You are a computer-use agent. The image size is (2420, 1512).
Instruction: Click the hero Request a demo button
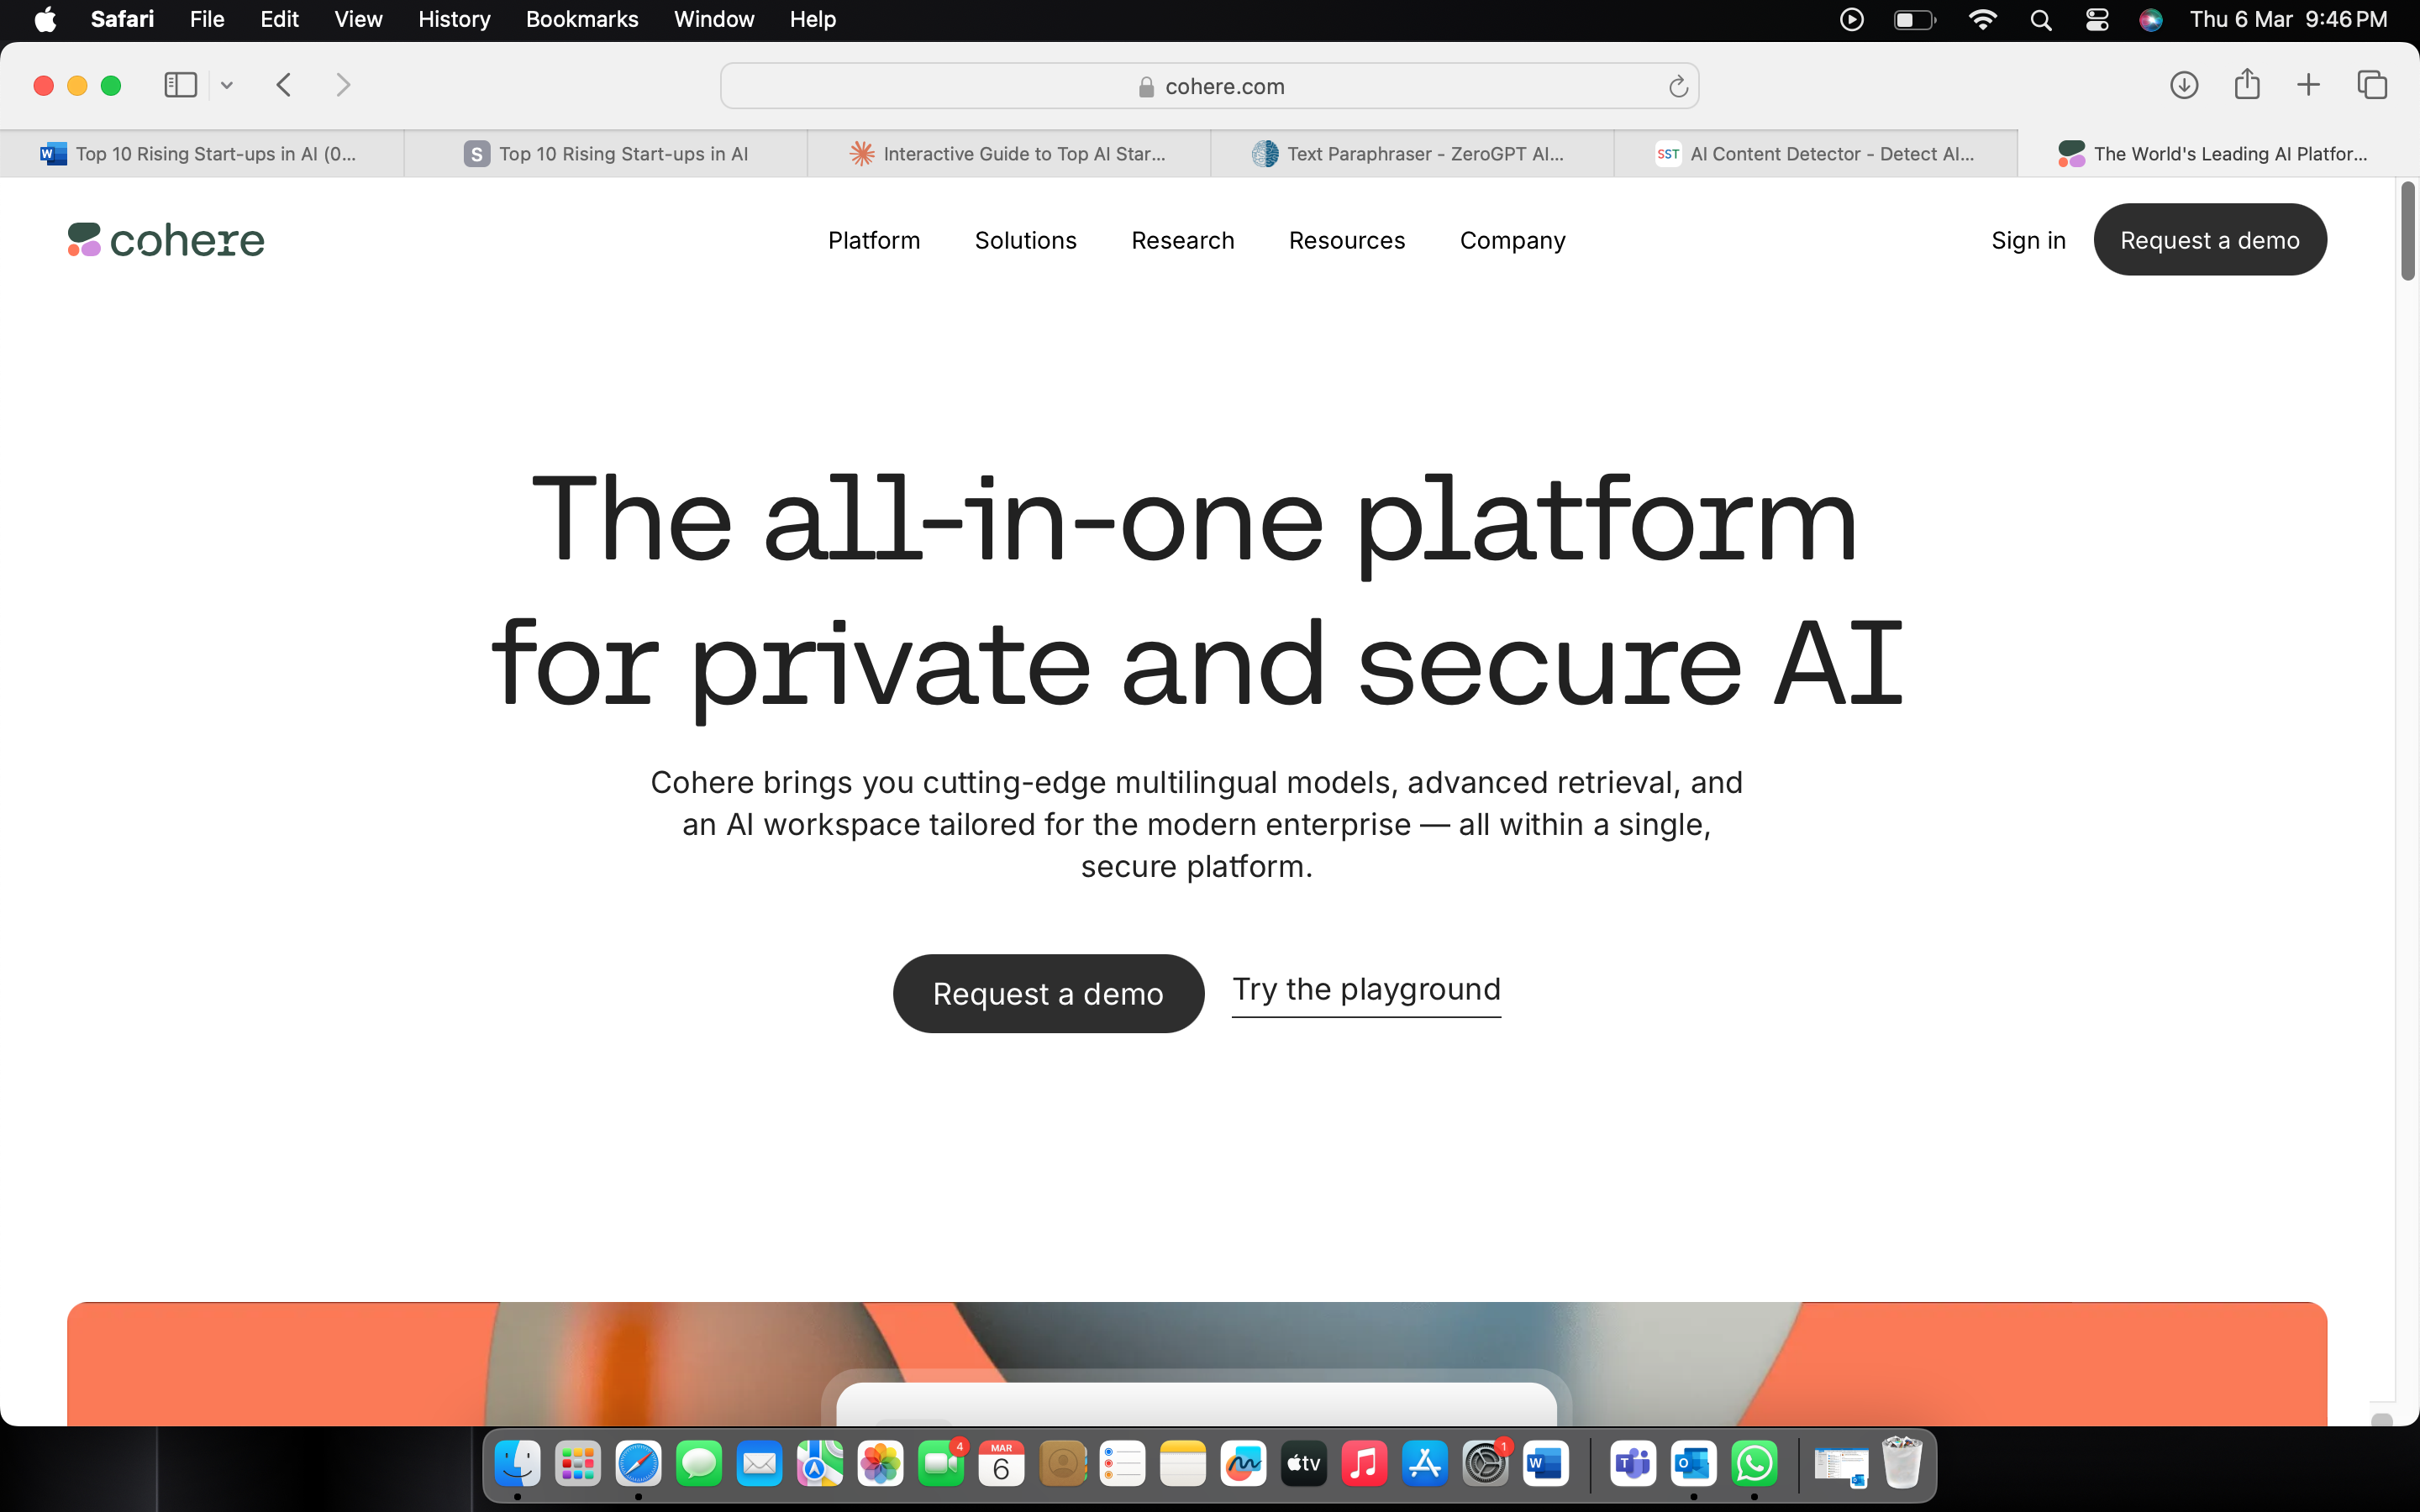pos(1048,993)
